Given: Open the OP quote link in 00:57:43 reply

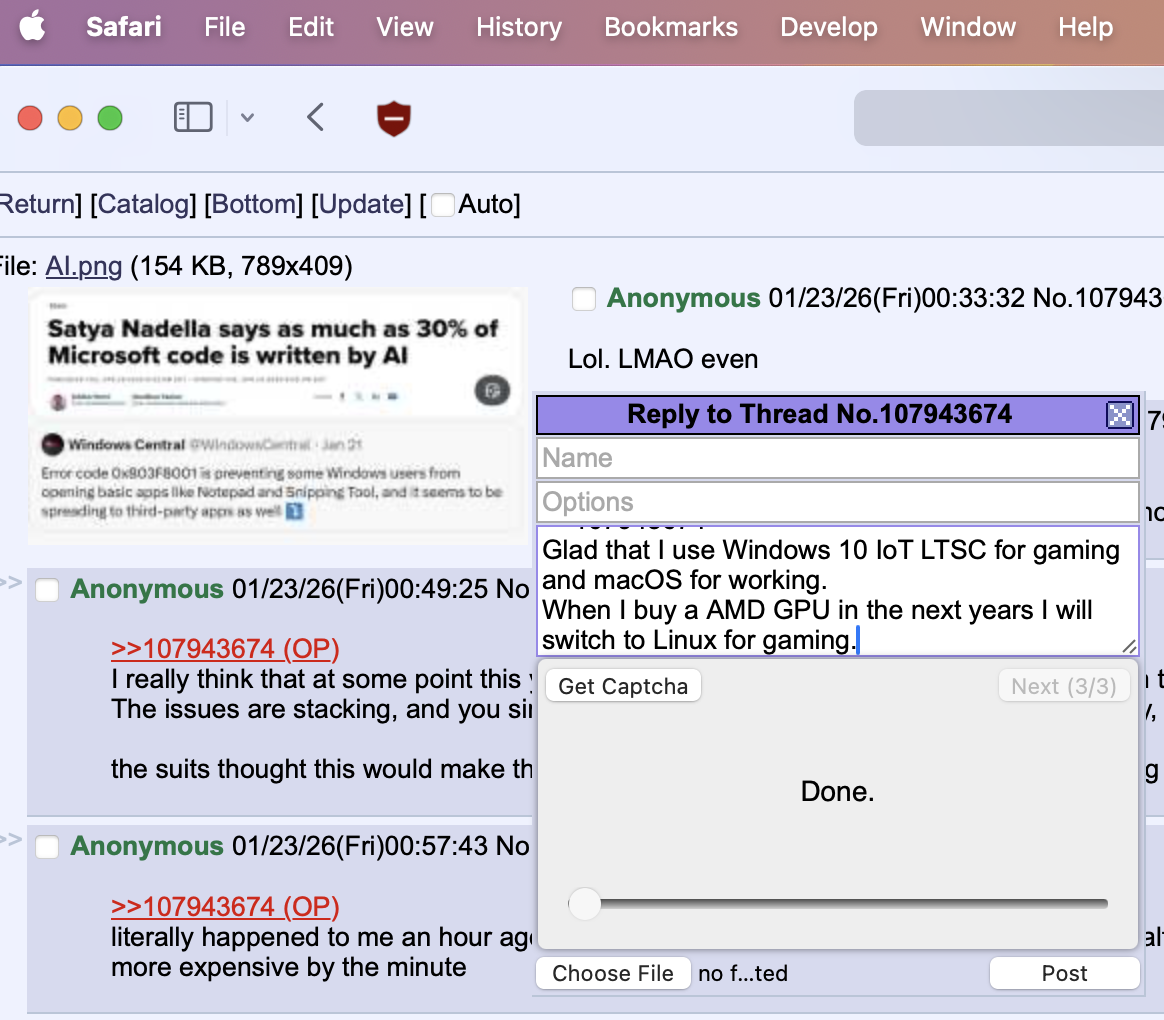Looking at the screenshot, I should coord(225,906).
